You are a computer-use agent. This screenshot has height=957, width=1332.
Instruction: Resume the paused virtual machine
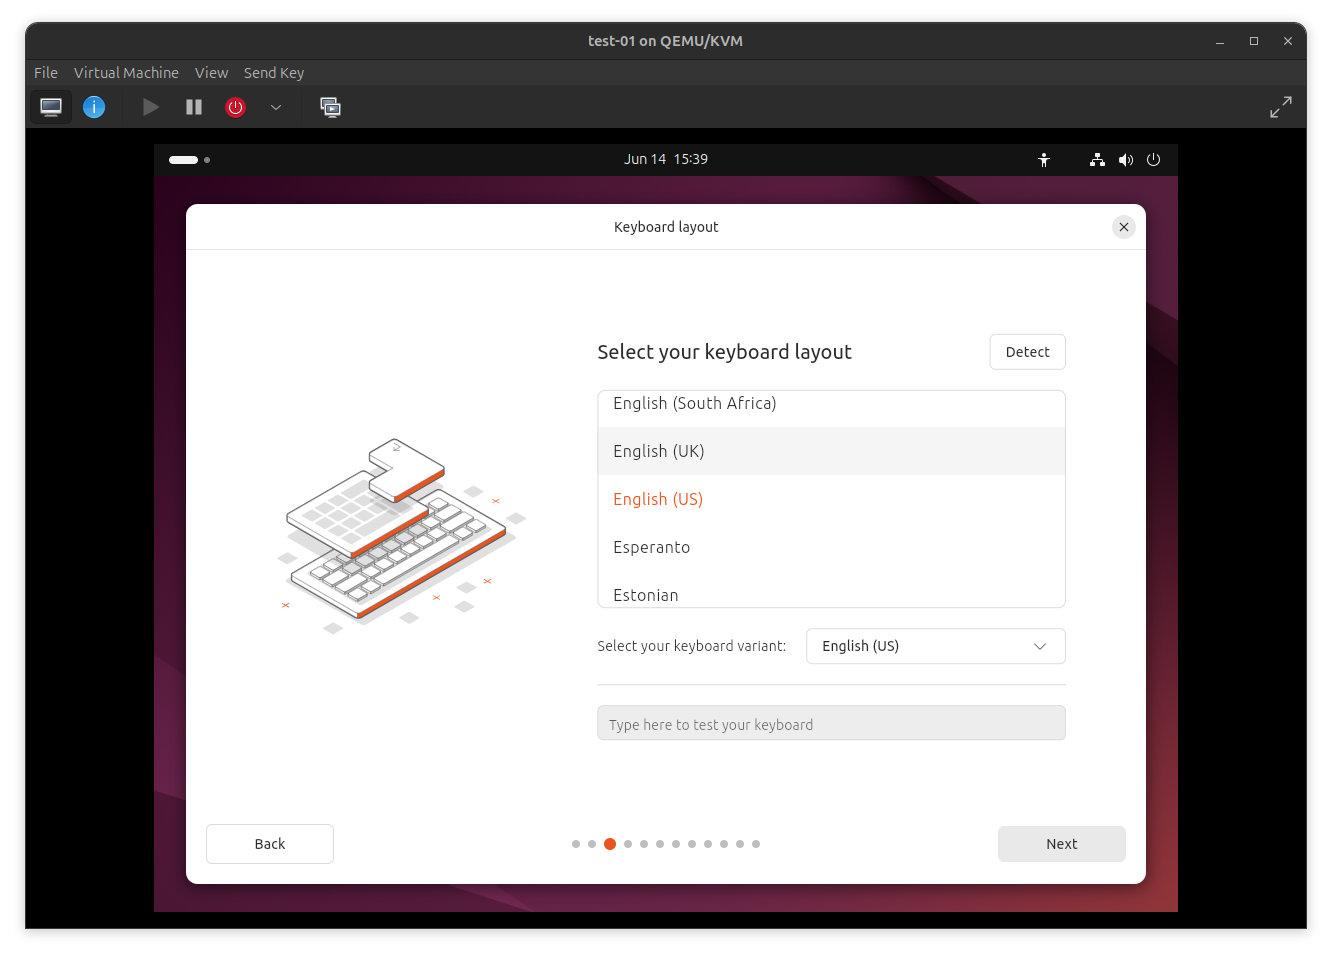pos(150,107)
